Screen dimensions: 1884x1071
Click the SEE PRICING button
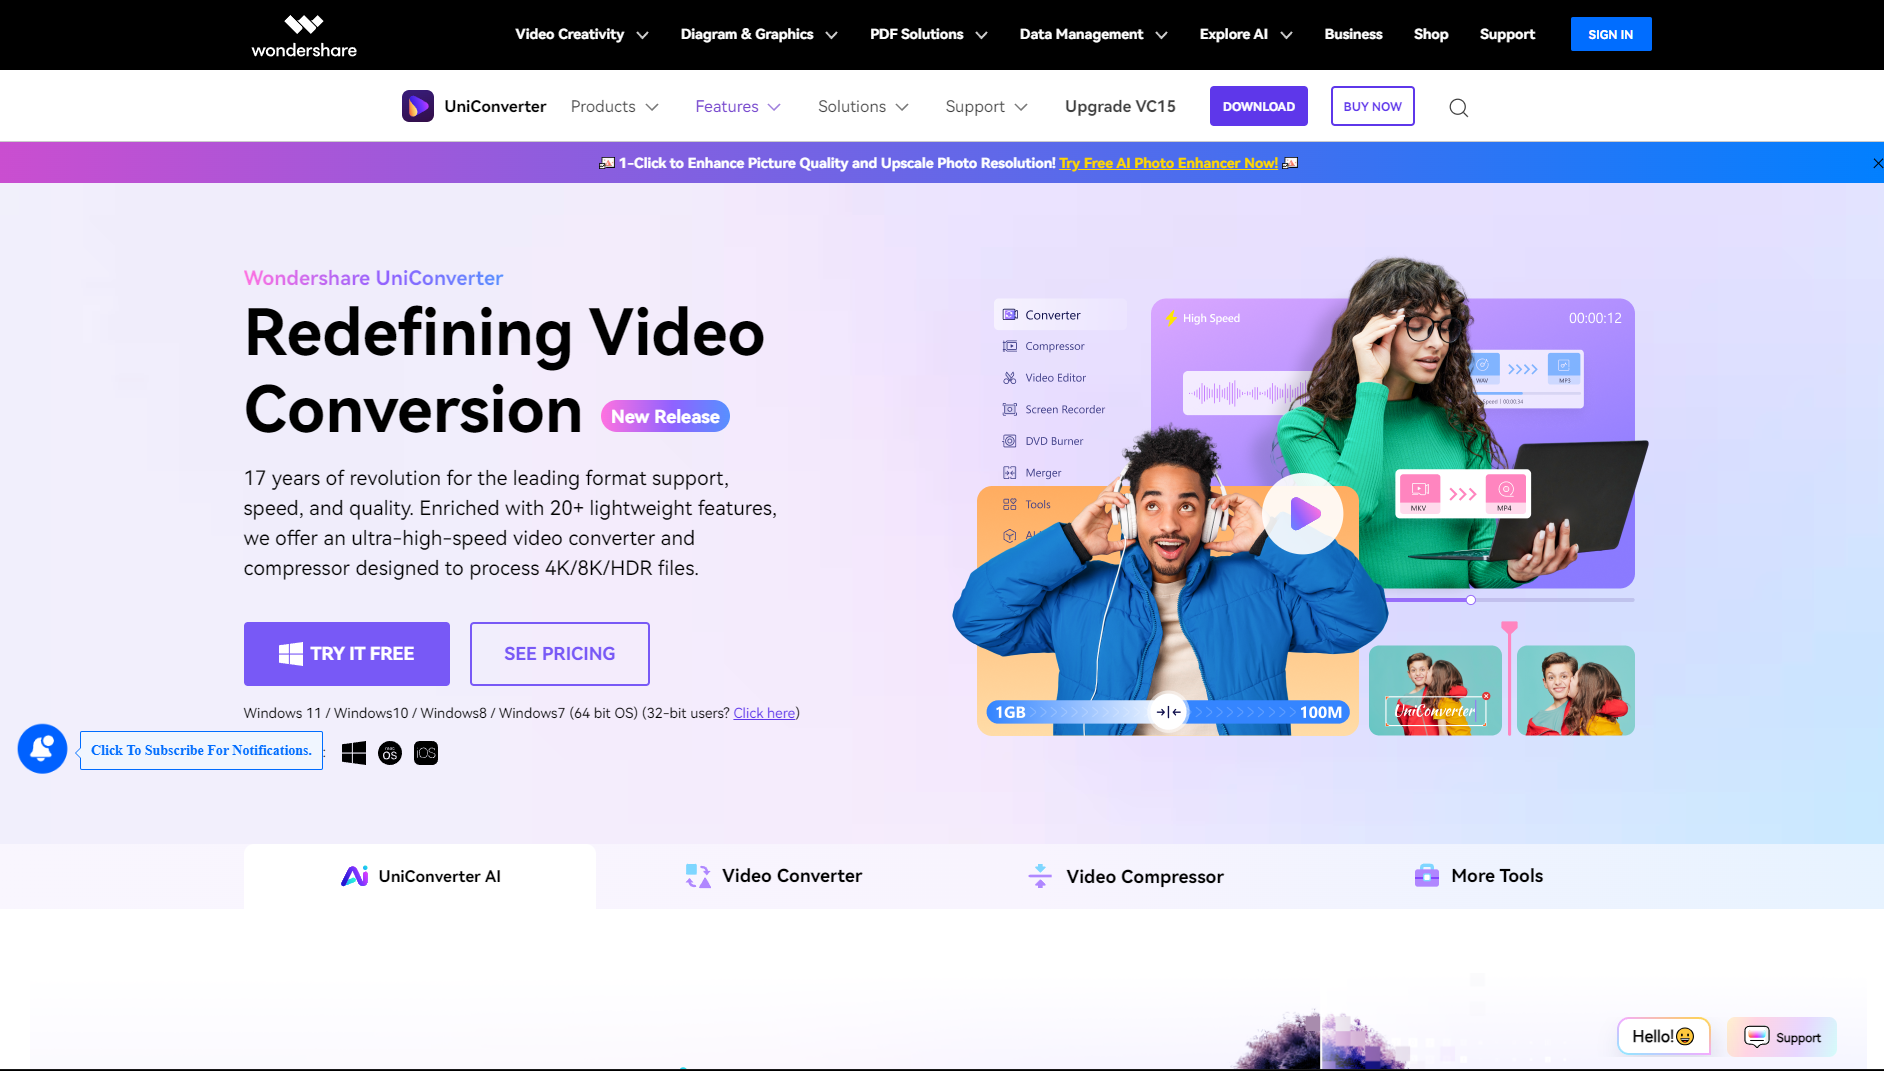559,654
